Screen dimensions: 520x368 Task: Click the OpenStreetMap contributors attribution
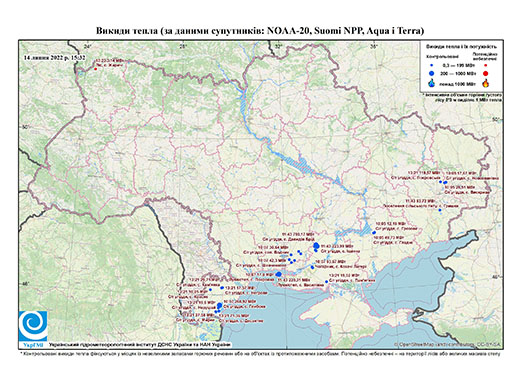click(x=448, y=344)
